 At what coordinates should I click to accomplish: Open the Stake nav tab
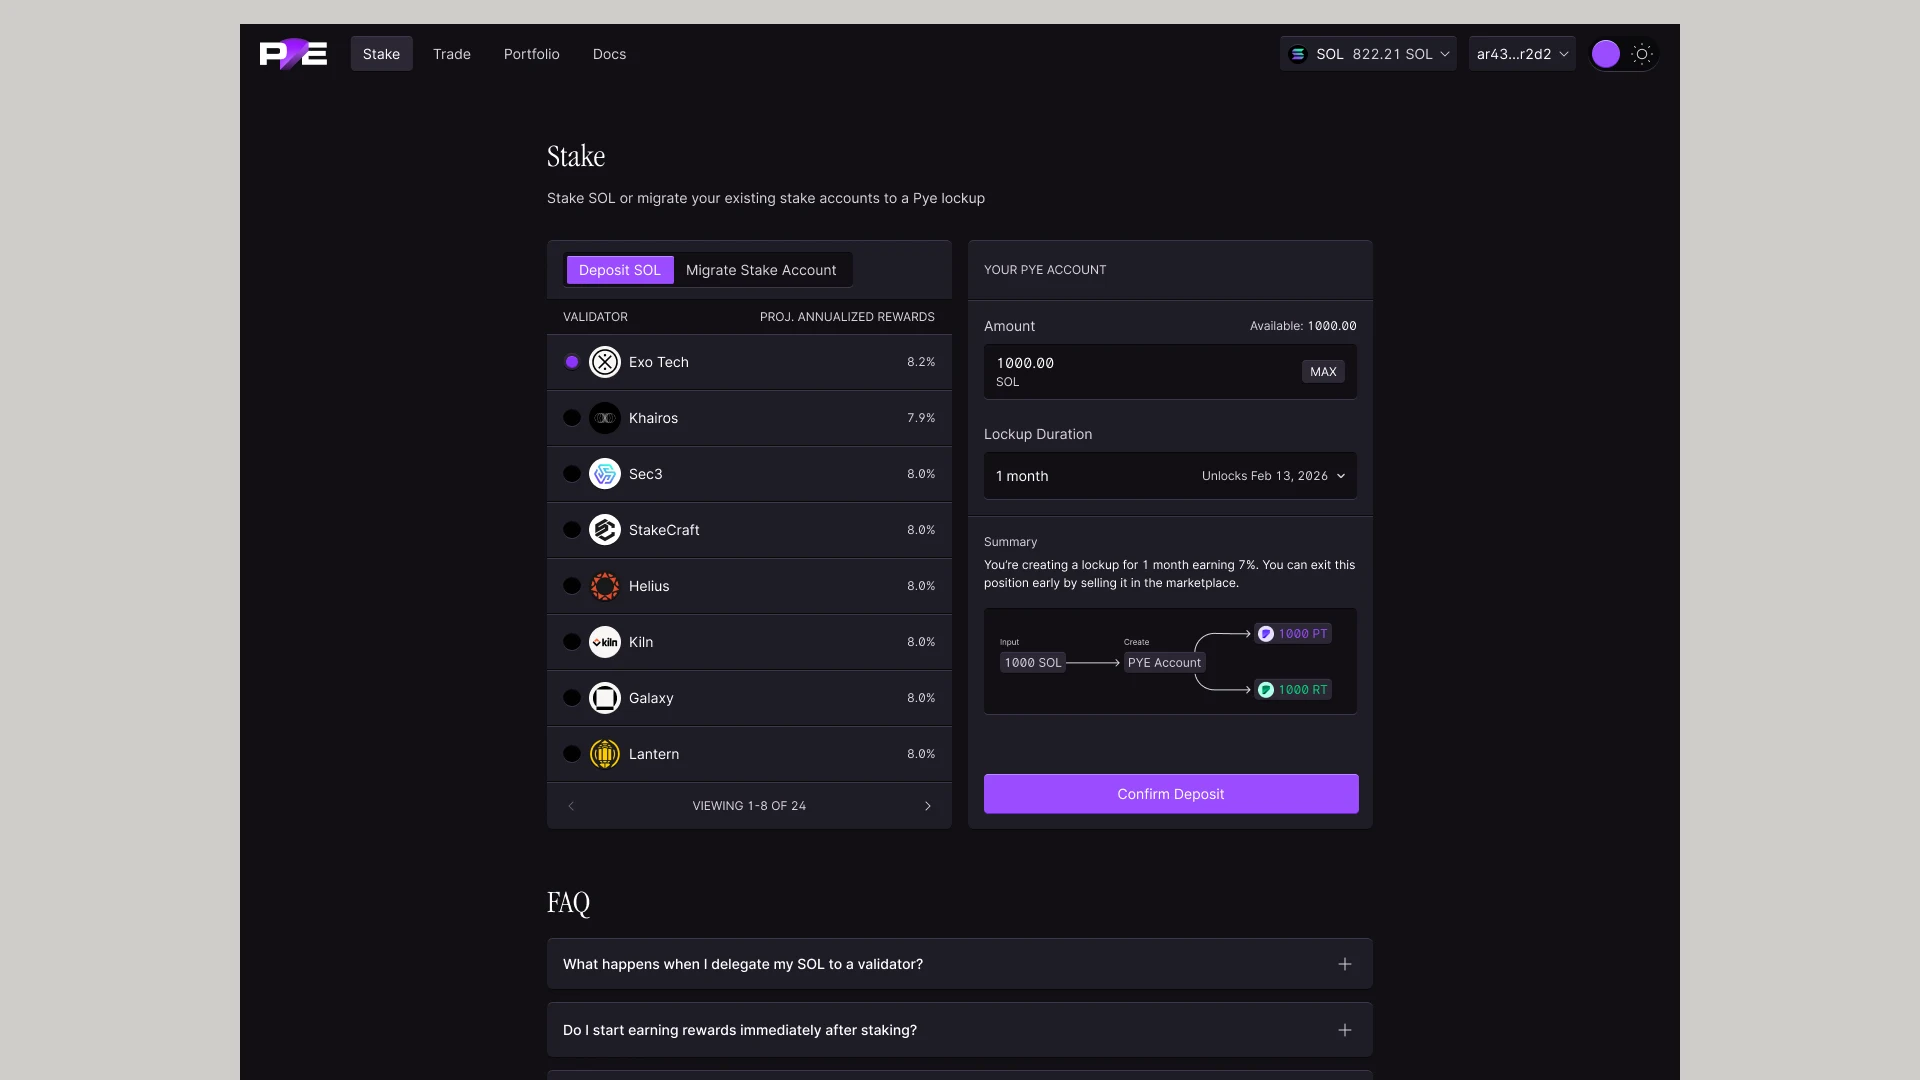381,54
